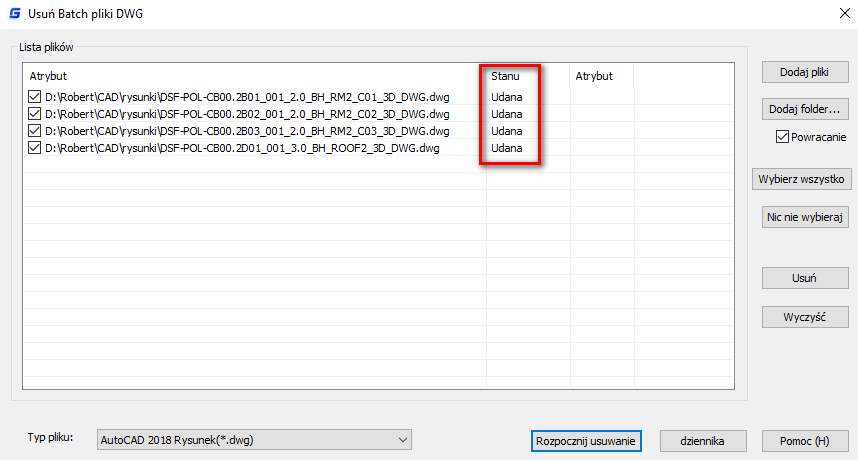Uncheck the RM2_C01_3D_DWG.dwg file checkbox
Image resolution: width=858 pixels, height=460 pixels.
(35, 97)
